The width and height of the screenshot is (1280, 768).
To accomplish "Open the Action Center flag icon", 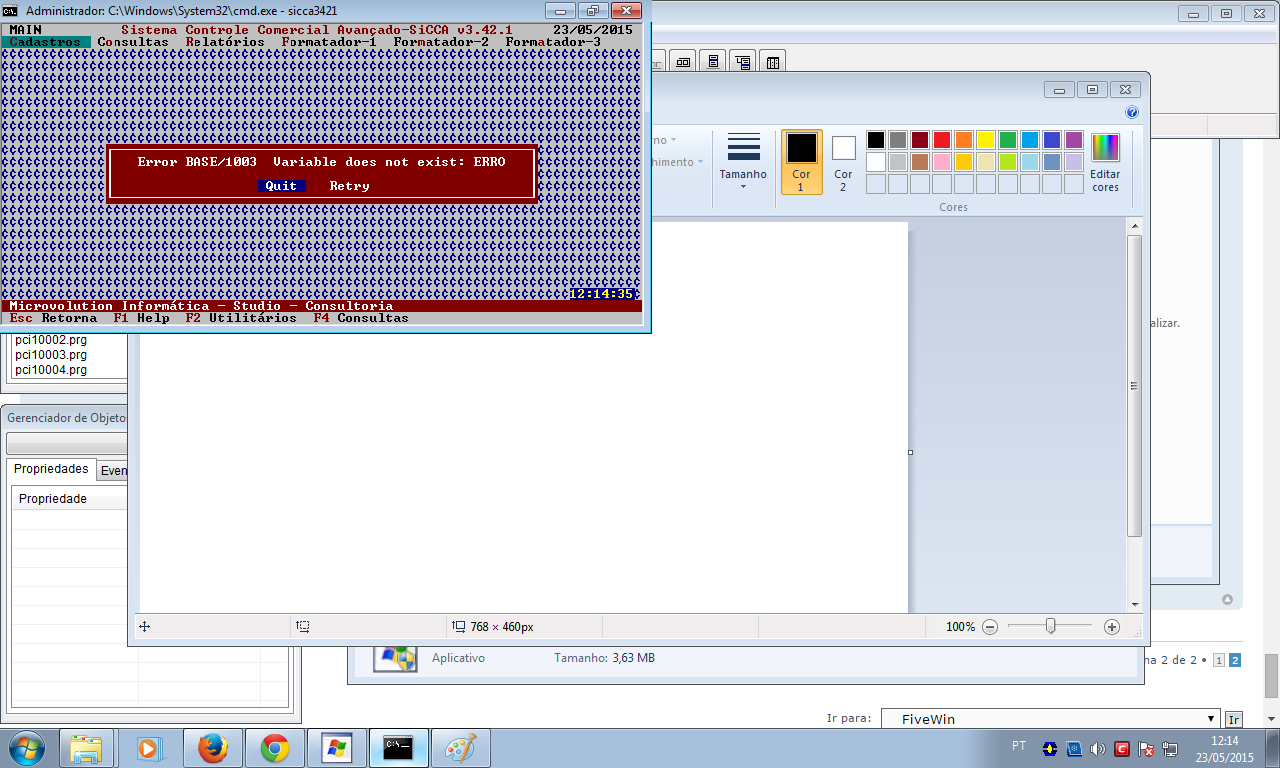I will 1147,748.
